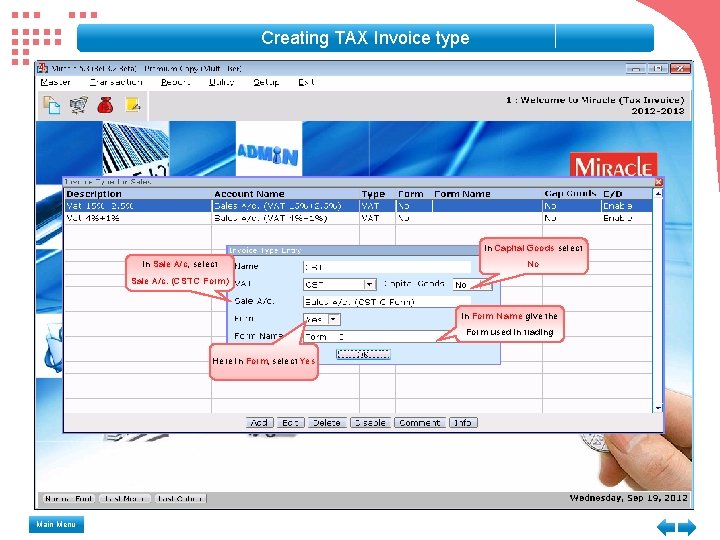Screen dimensions: 720x540
Task: Click the Edit button
Action: [x=291, y=422]
